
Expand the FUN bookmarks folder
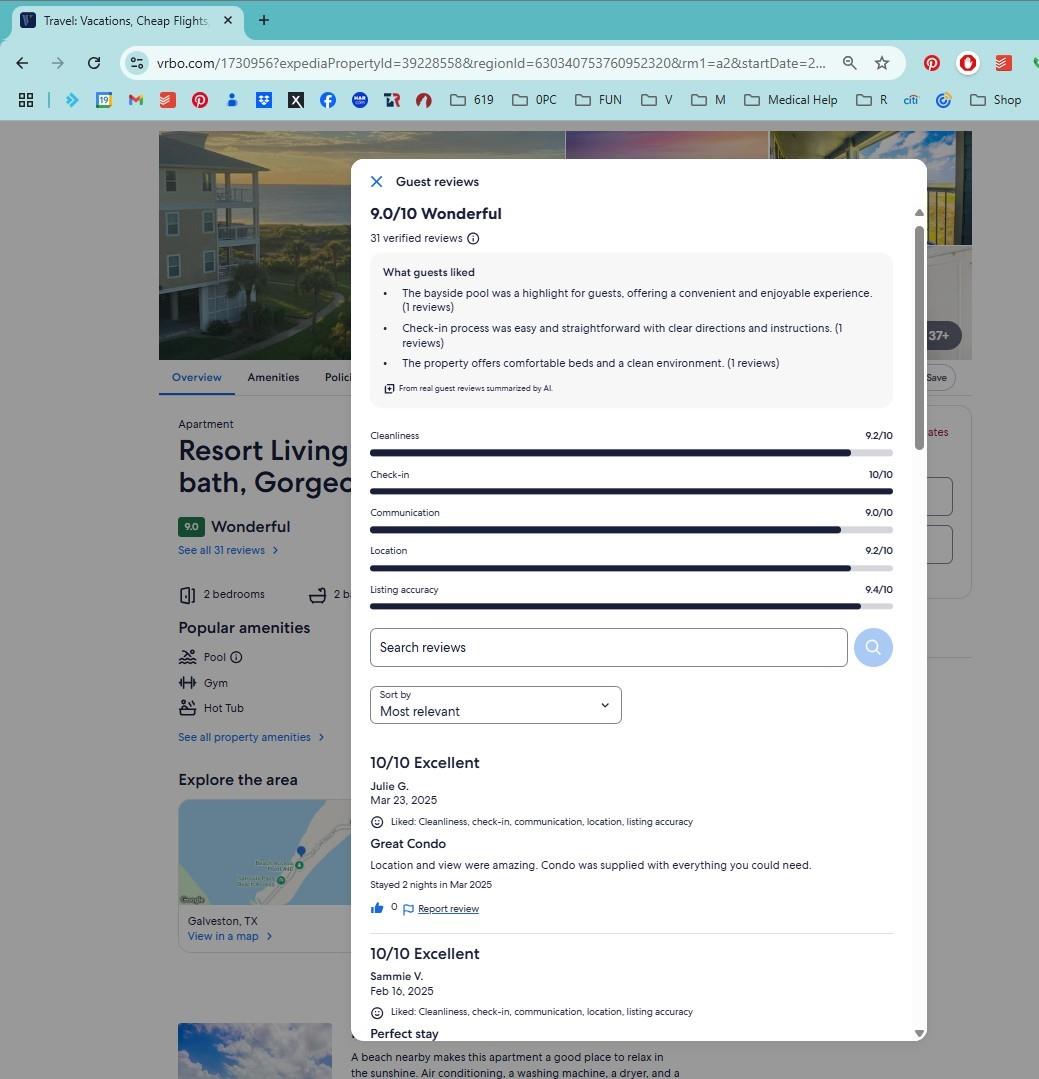coord(598,100)
